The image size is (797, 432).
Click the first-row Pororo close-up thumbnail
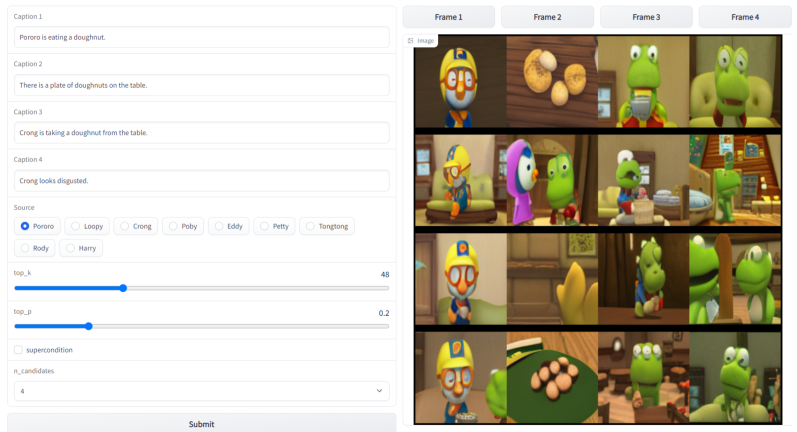click(461, 81)
